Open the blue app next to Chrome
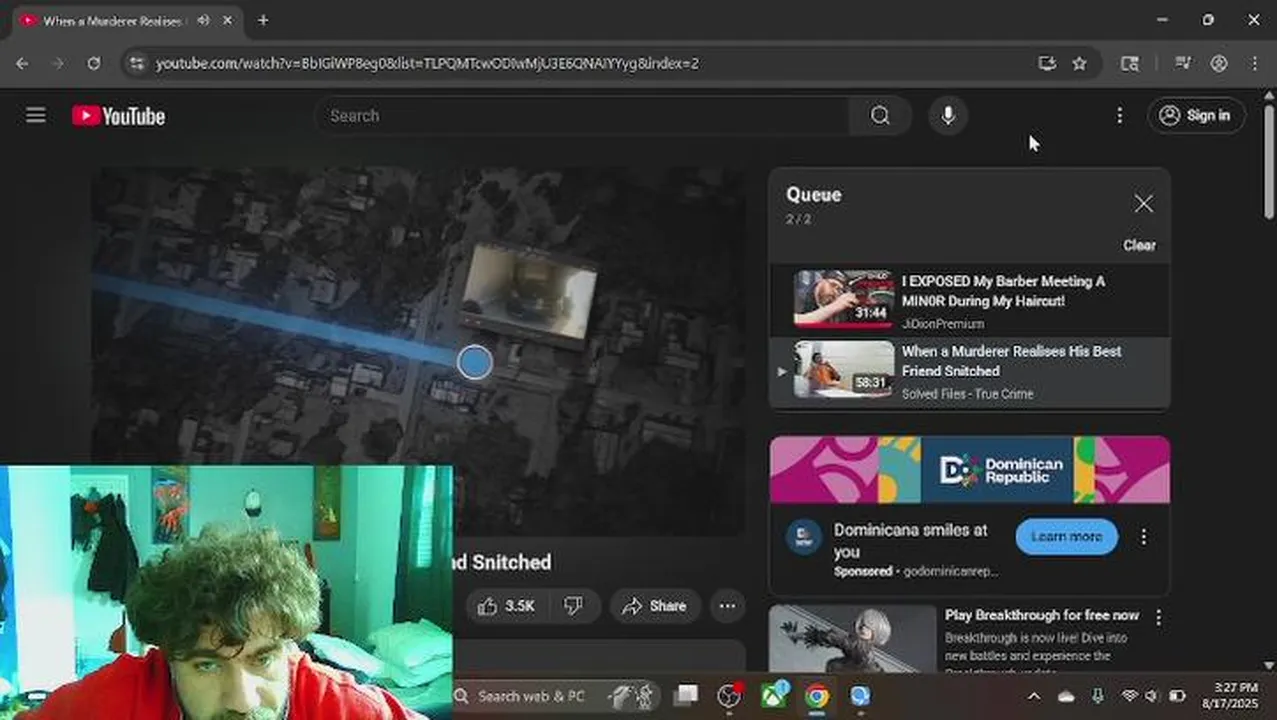 860,695
